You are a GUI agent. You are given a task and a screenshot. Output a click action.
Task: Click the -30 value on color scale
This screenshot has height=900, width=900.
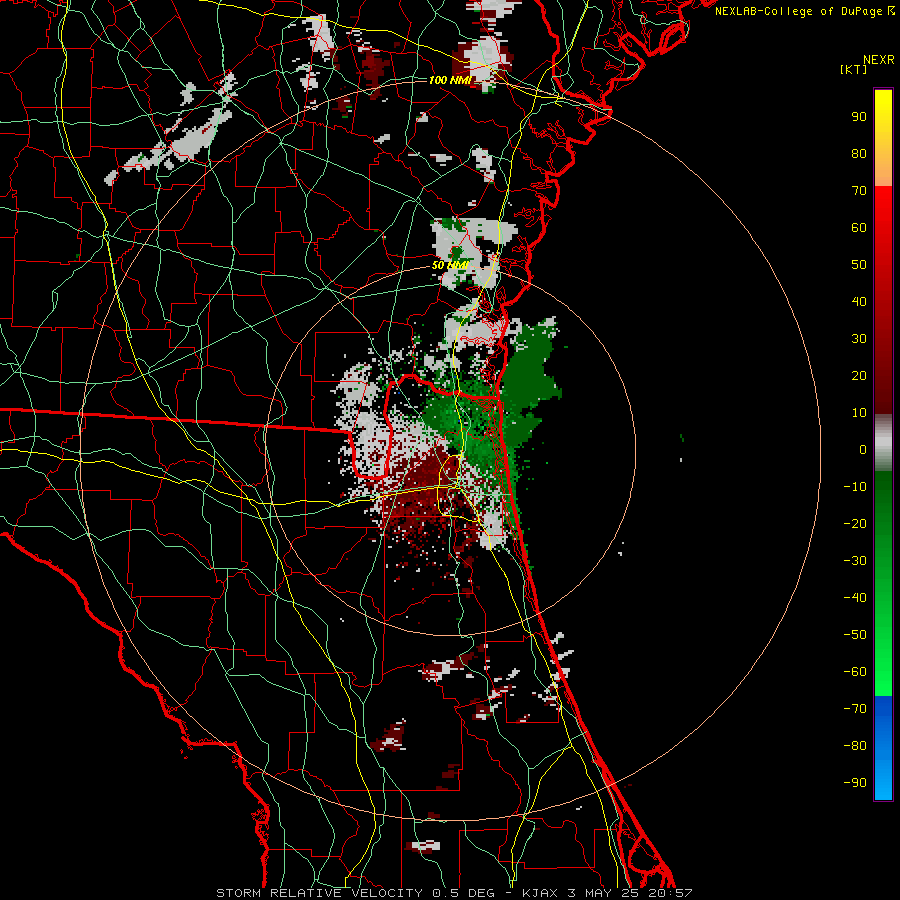coord(855,561)
